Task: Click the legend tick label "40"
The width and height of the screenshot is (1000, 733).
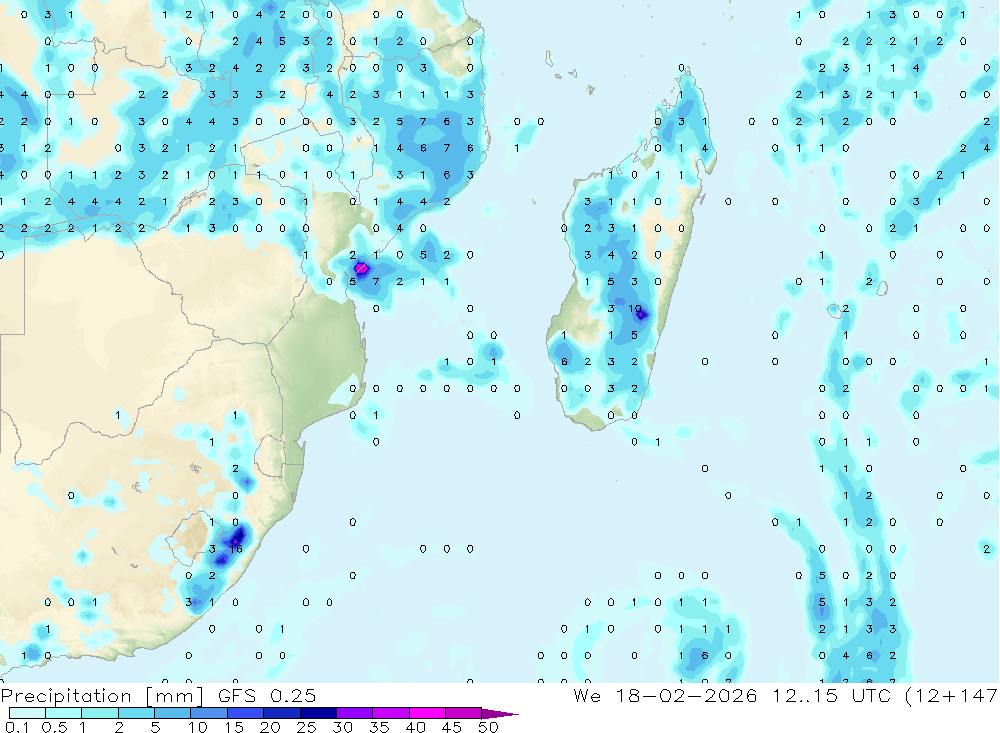Action: [415, 727]
